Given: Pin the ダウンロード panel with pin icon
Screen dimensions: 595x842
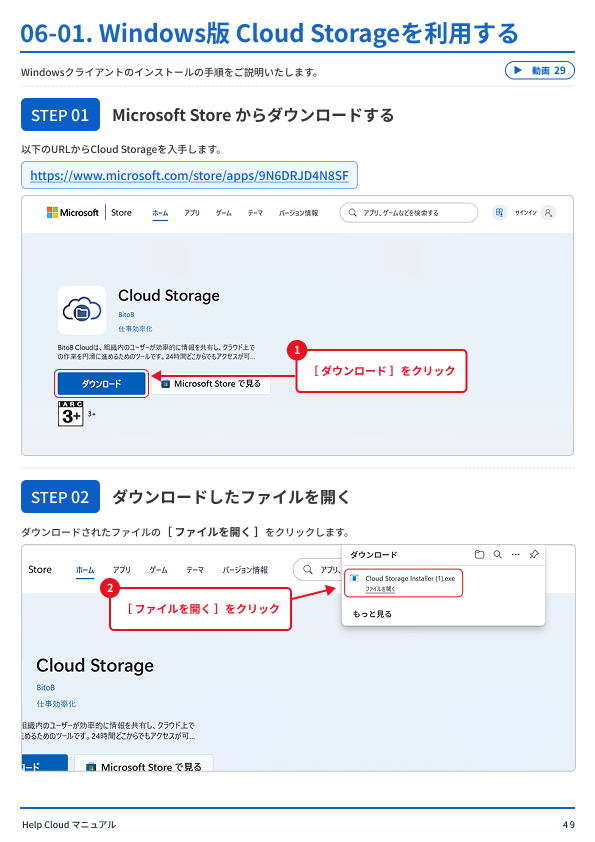Looking at the screenshot, I should 534,555.
